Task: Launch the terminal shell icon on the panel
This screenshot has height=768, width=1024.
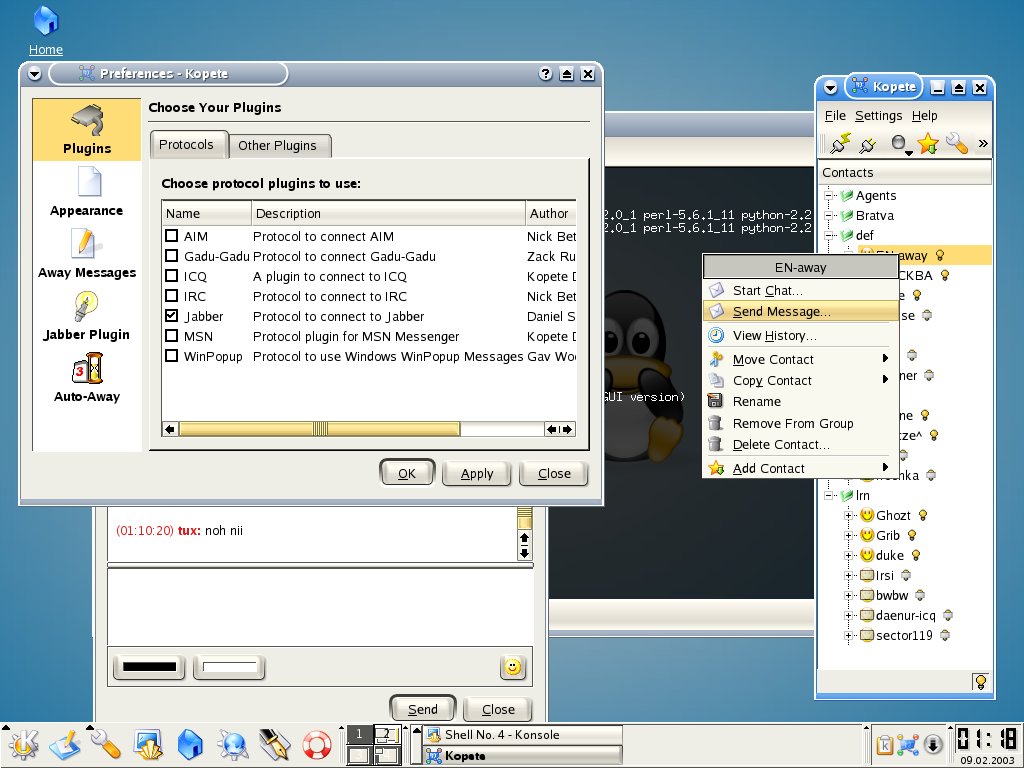Action: tap(148, 744)
